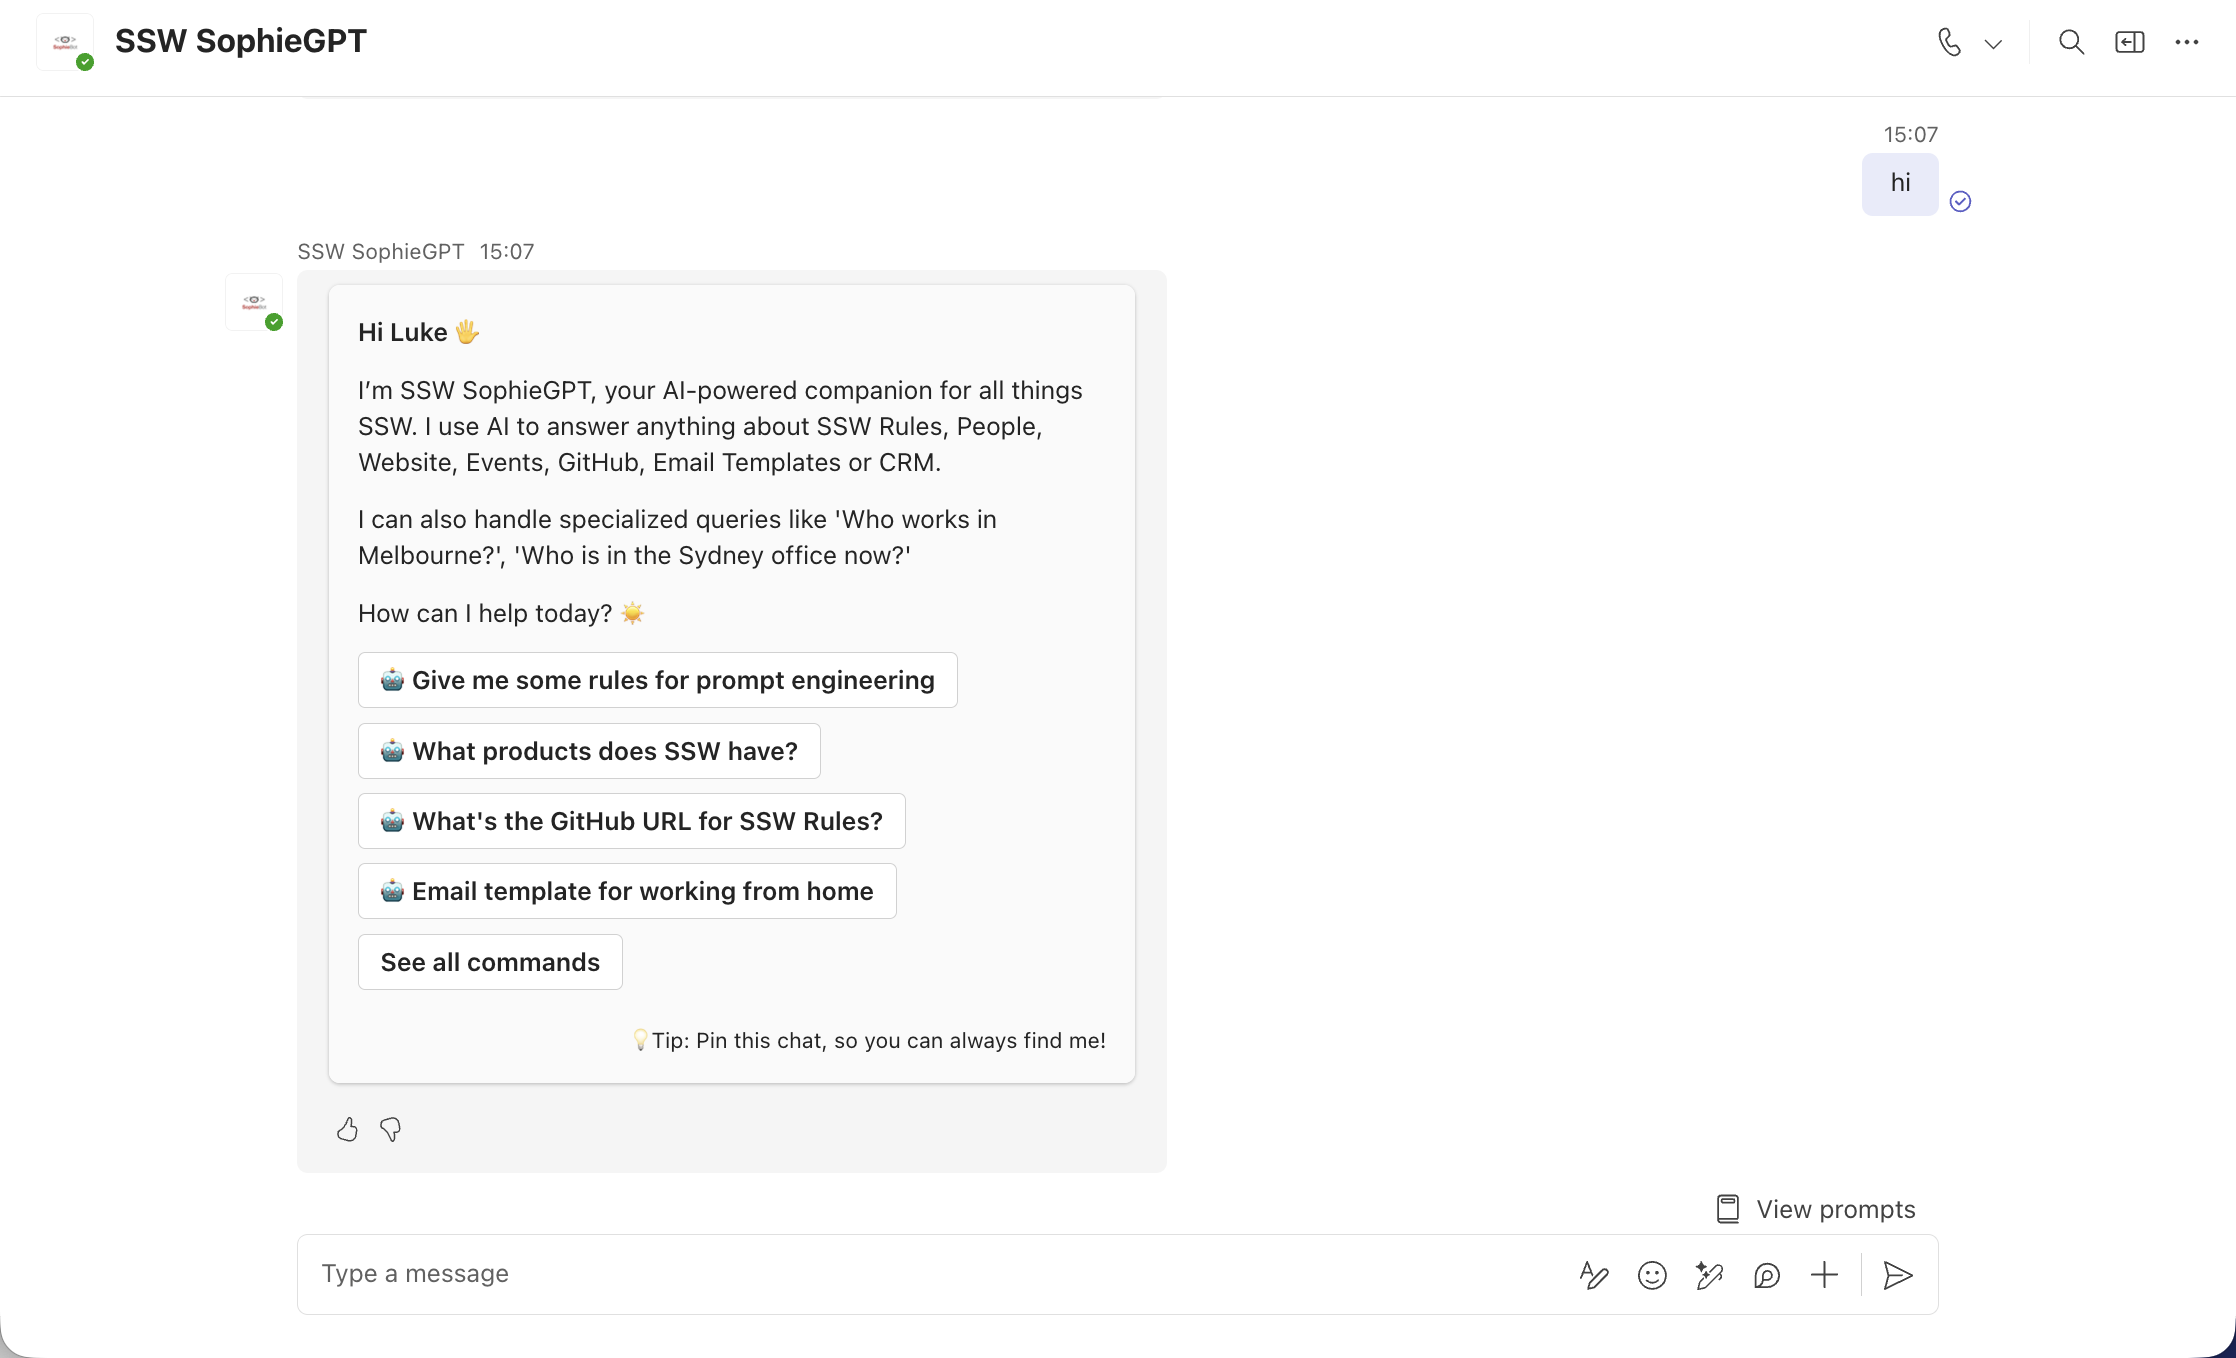Click the SSW SophieGPT avatar in header
Viewport: 2236px width, 1358px height.
pyautogui.click(x=65, y=42)
